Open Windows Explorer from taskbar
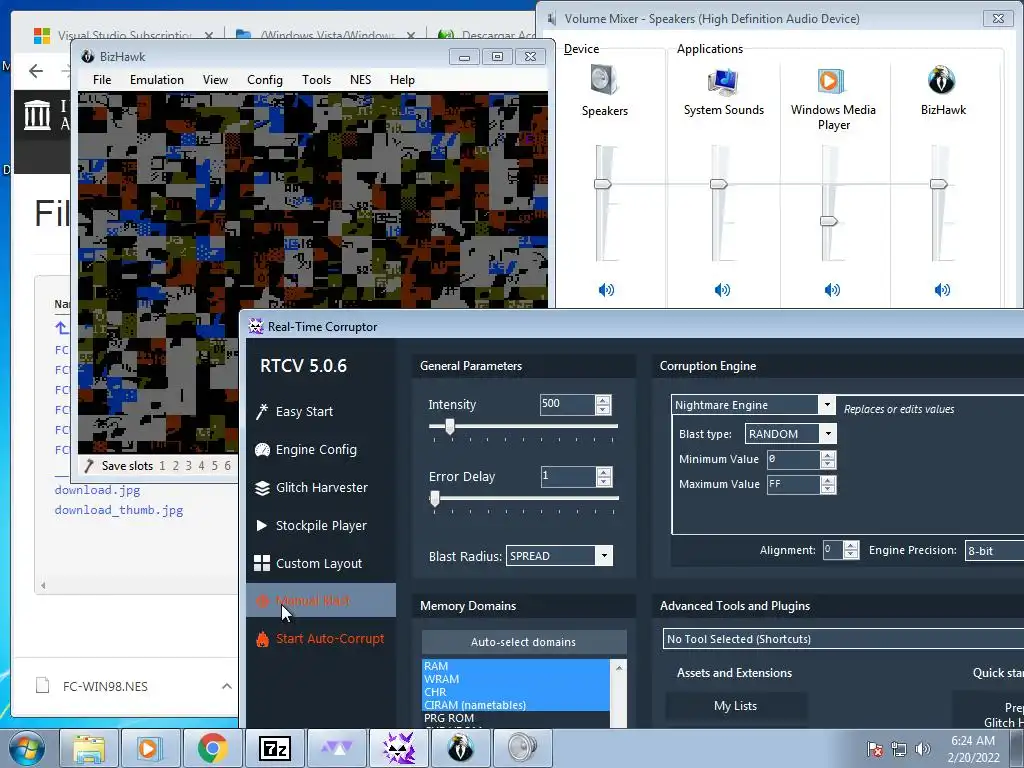 (x=89, y=748)
